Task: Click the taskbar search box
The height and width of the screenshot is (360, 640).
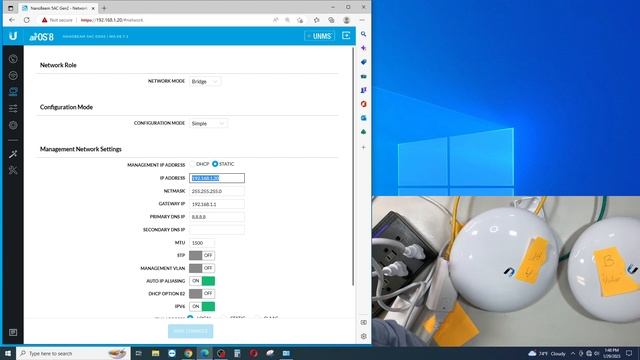Action: [73, 353]
